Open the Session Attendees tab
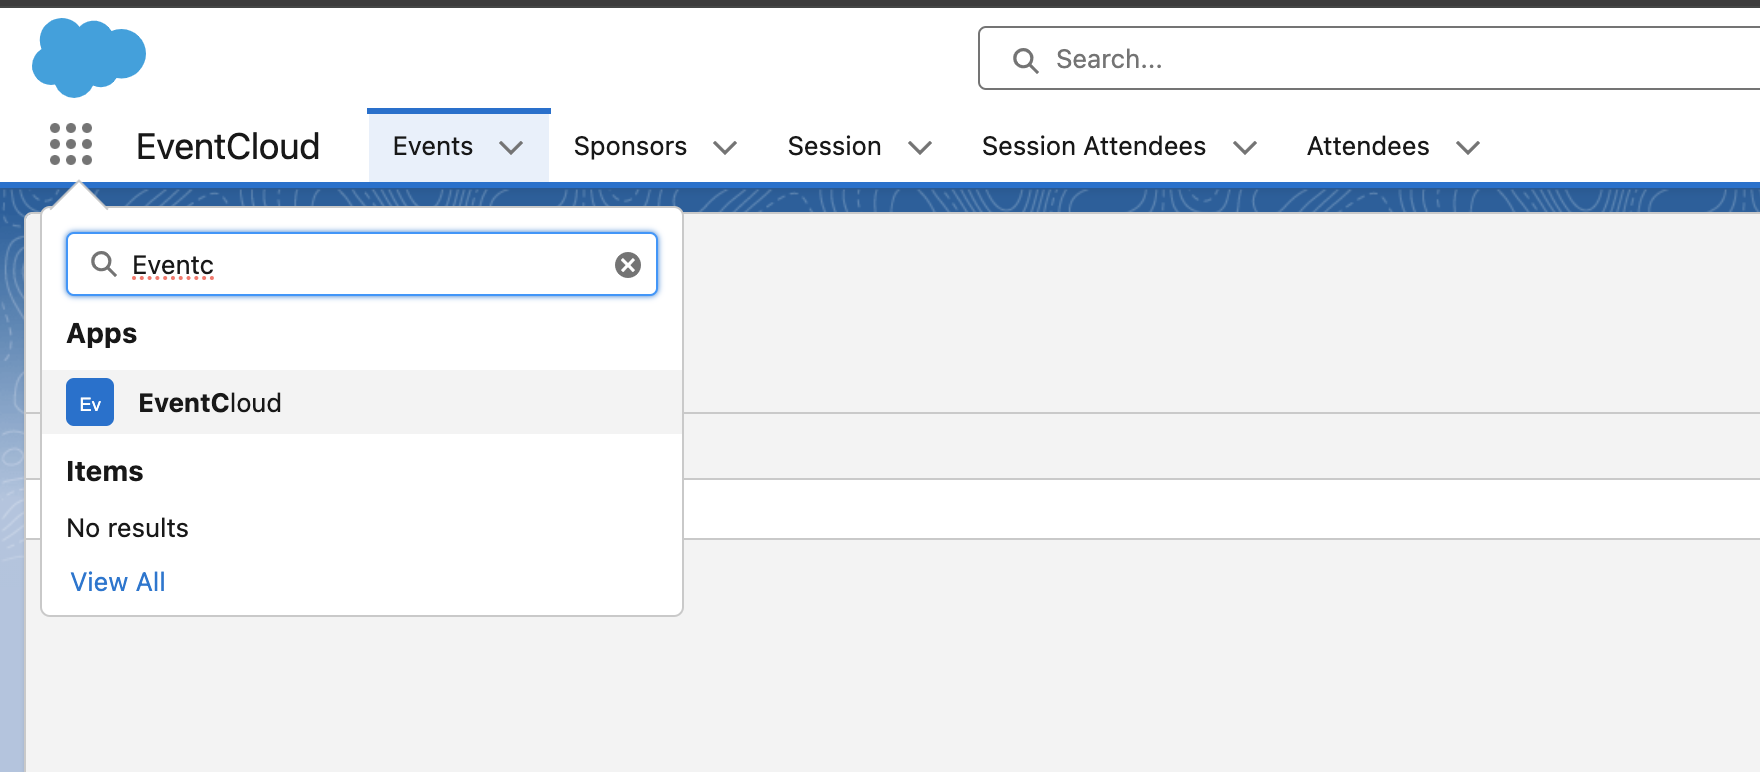Viewport: 1760px width, 772px height. pyautogui.click(x=1093, y=147)
